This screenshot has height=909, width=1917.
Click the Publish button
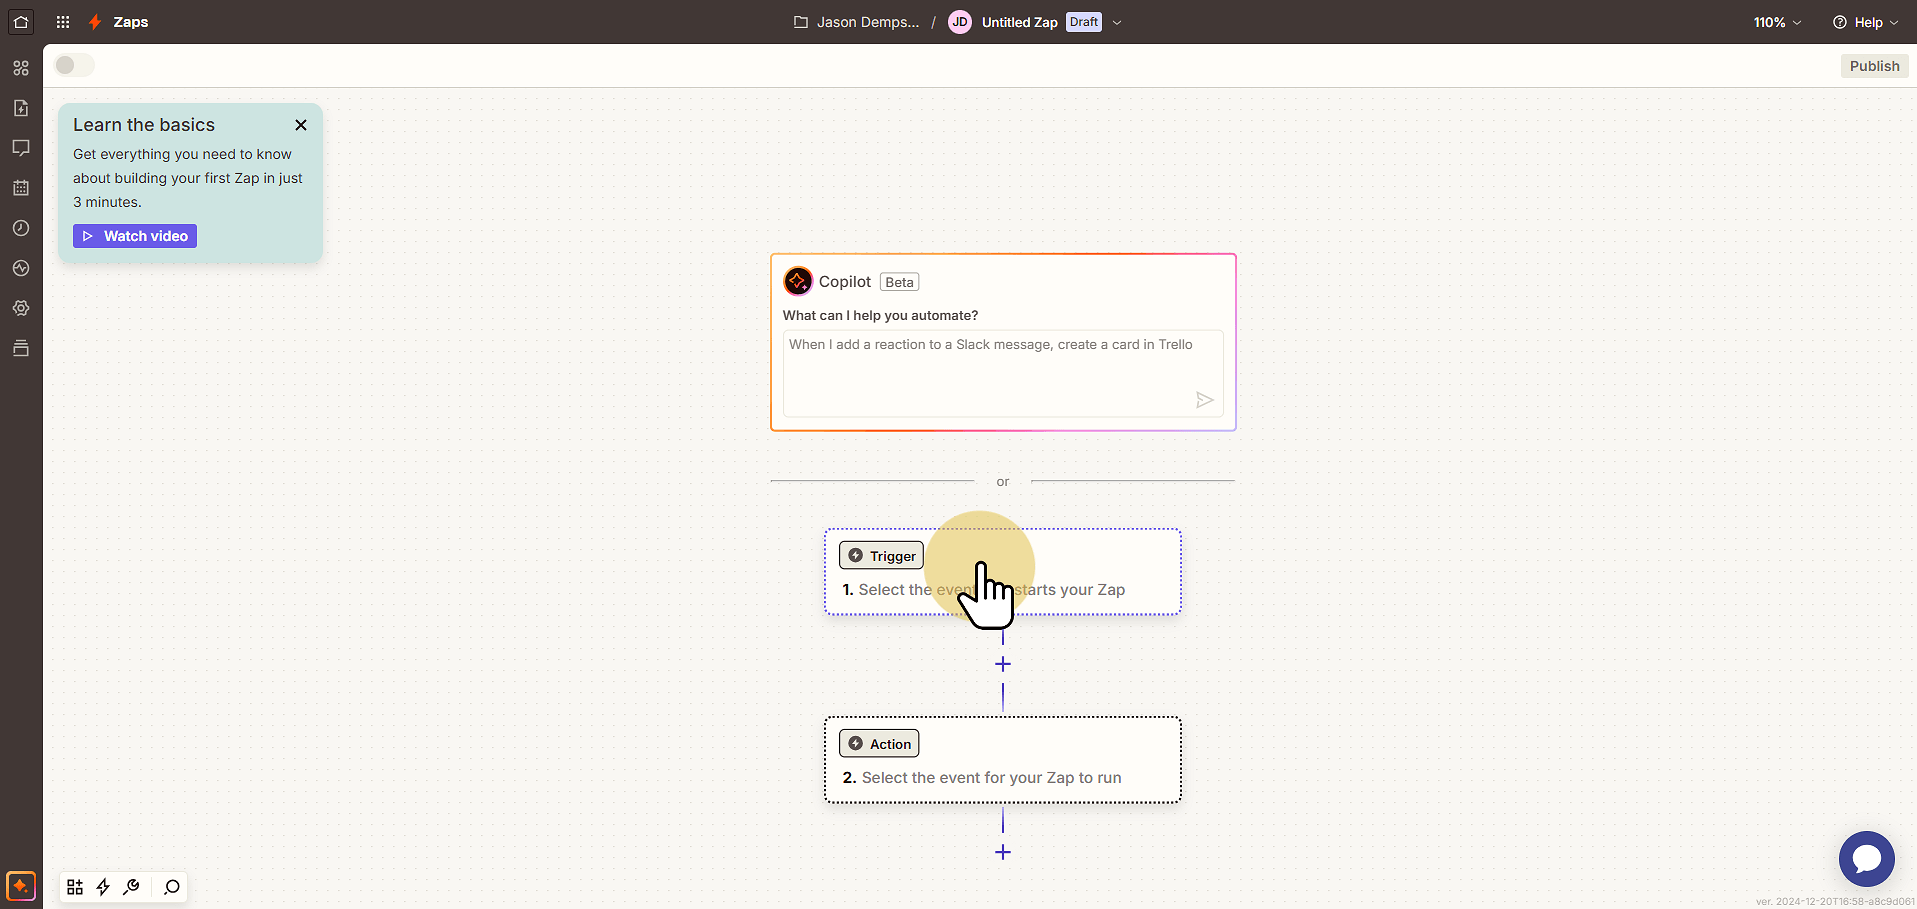coord(1874,66)
